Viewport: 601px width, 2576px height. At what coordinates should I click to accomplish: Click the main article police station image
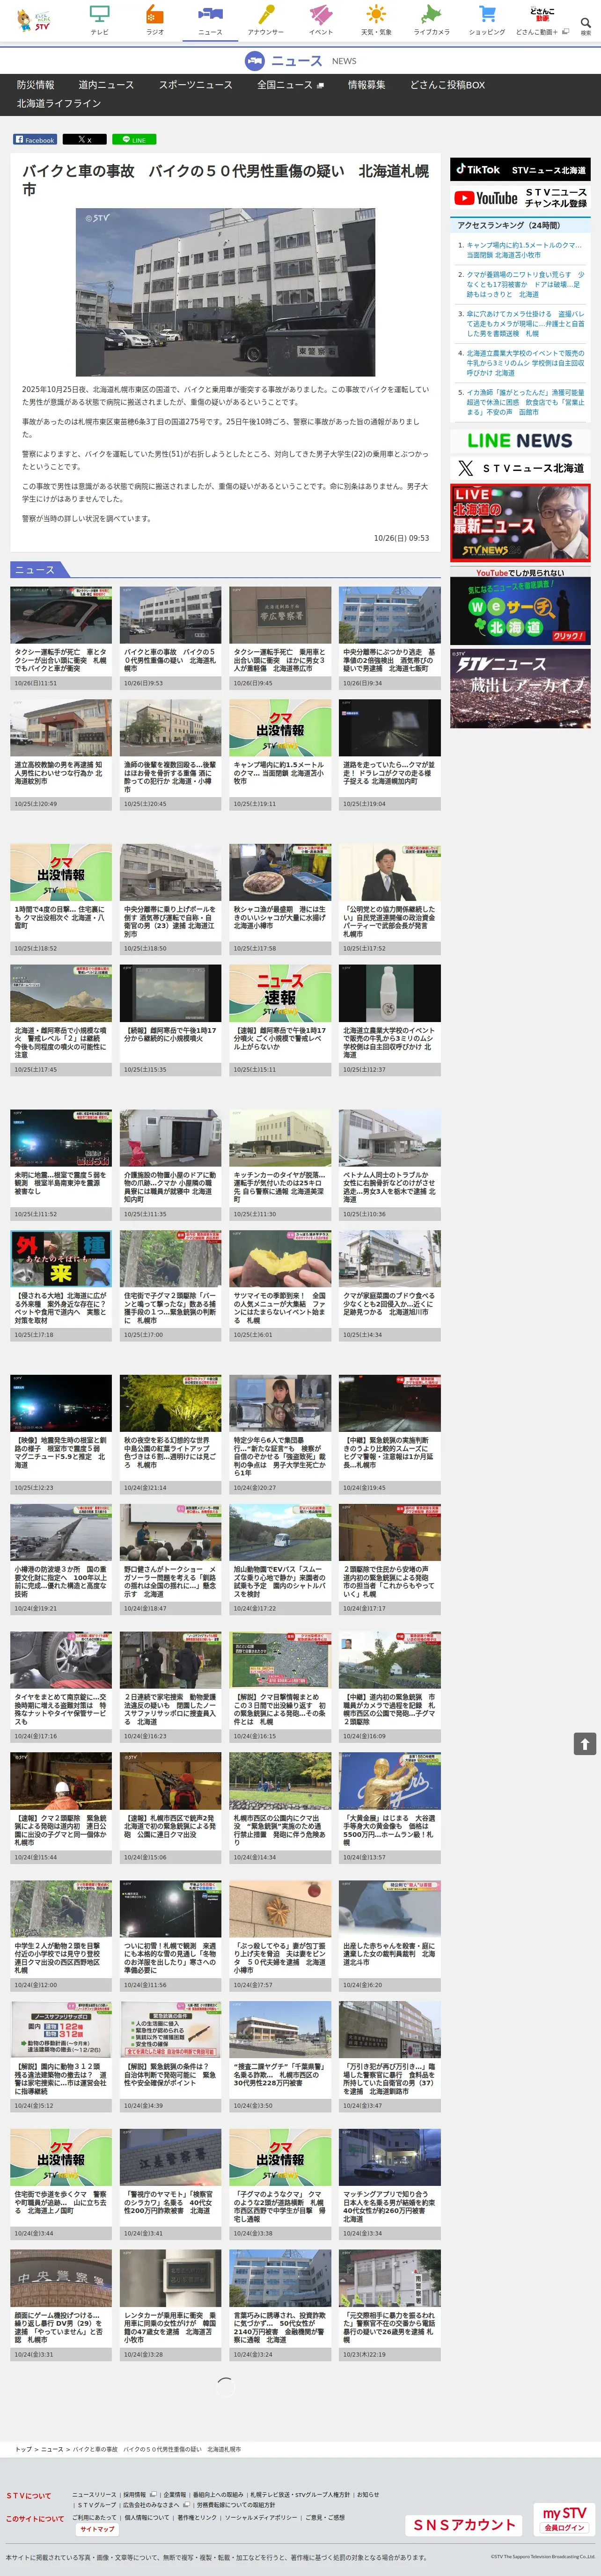226,292
